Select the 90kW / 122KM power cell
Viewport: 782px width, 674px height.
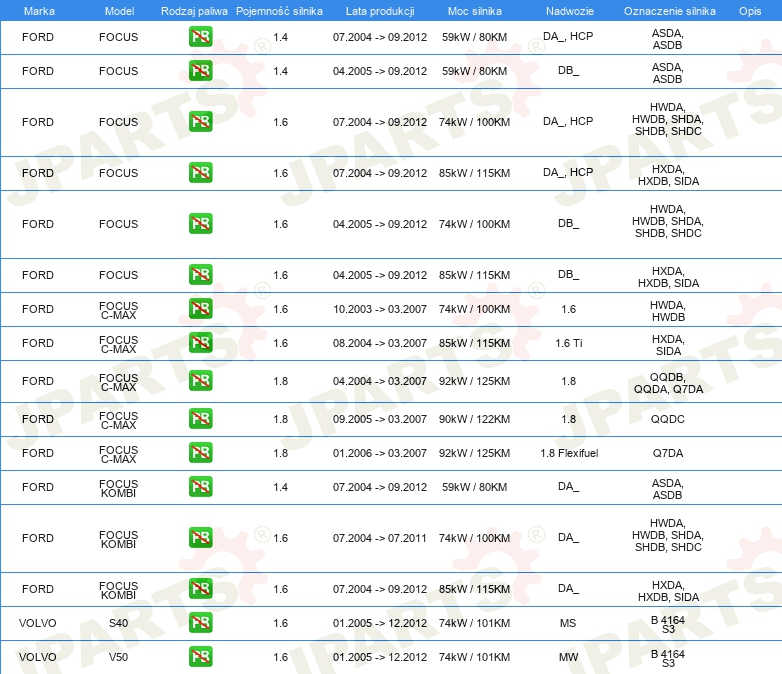[x=474, y=419]
